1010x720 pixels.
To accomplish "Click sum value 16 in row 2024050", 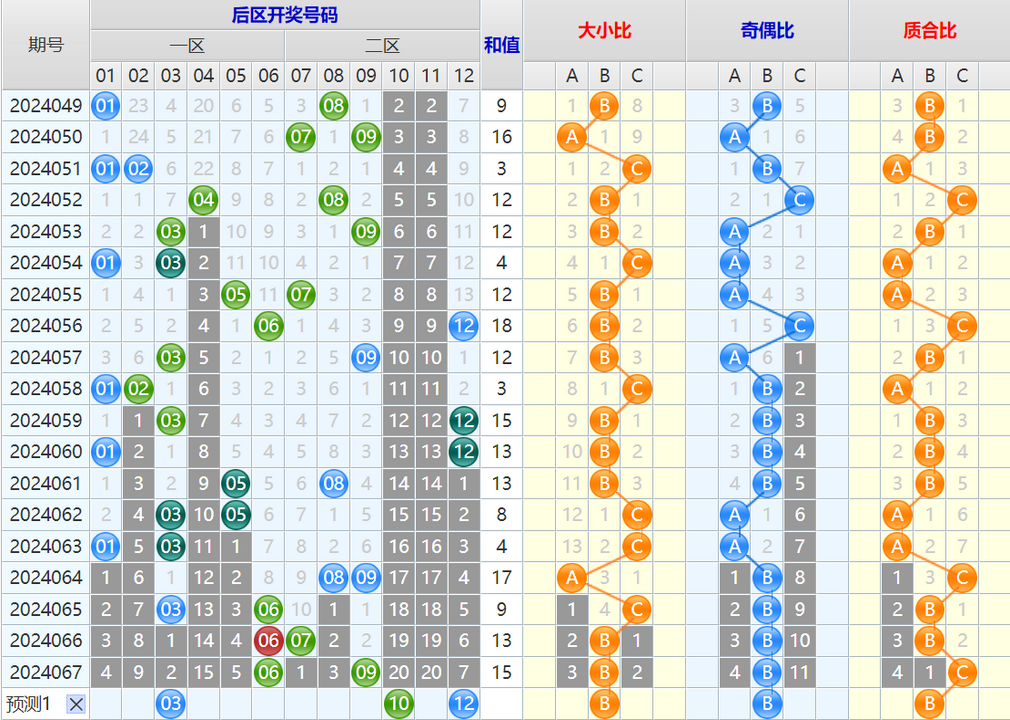I will pos(501,137).
